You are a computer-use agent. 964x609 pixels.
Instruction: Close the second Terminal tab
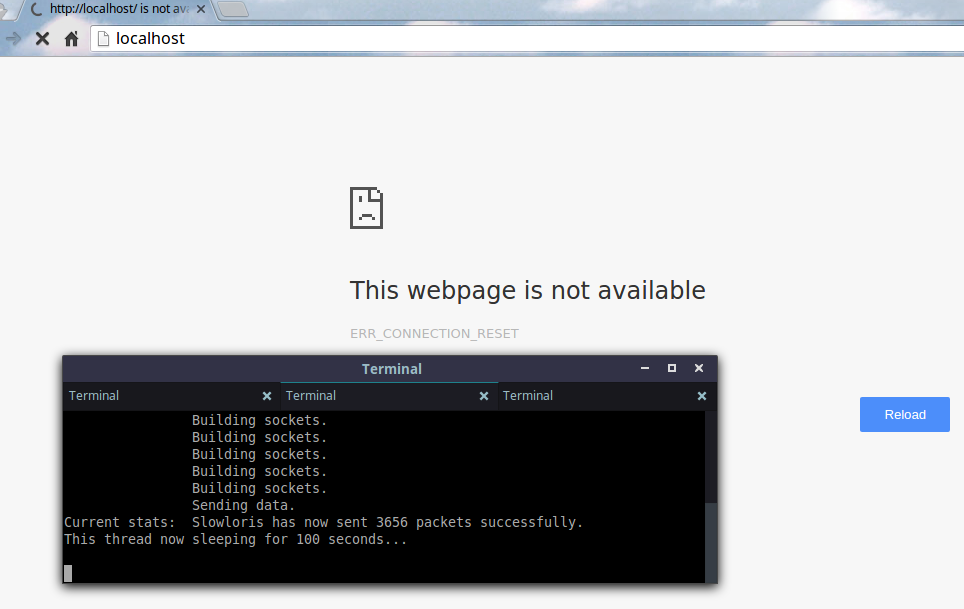484,396
